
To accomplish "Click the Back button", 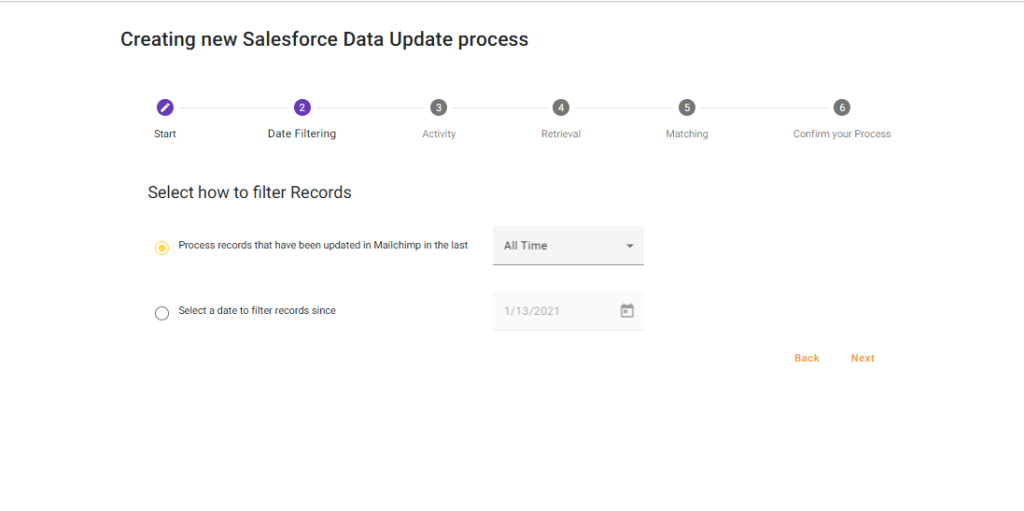I will [807, 358].
